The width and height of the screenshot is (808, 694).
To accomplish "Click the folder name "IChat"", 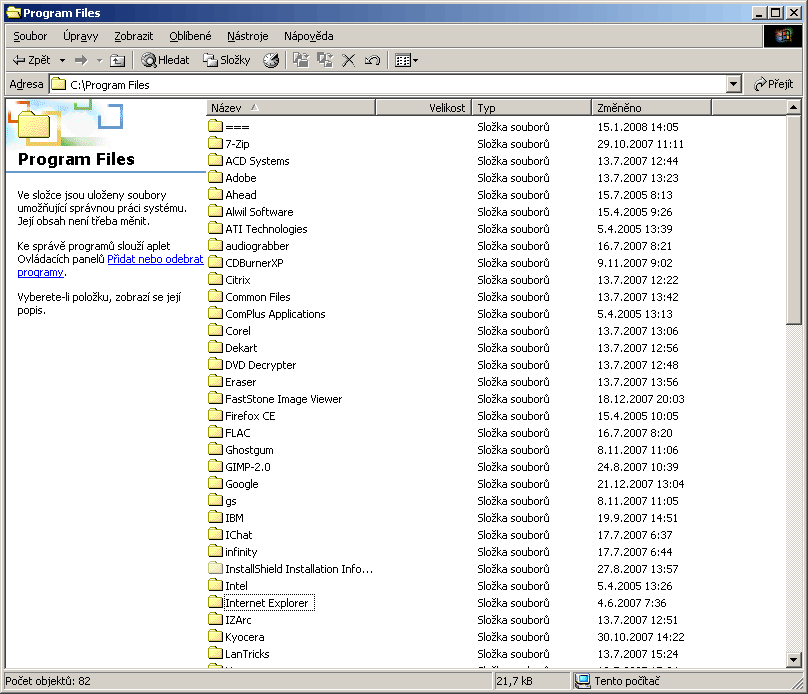I will [239, 535].
